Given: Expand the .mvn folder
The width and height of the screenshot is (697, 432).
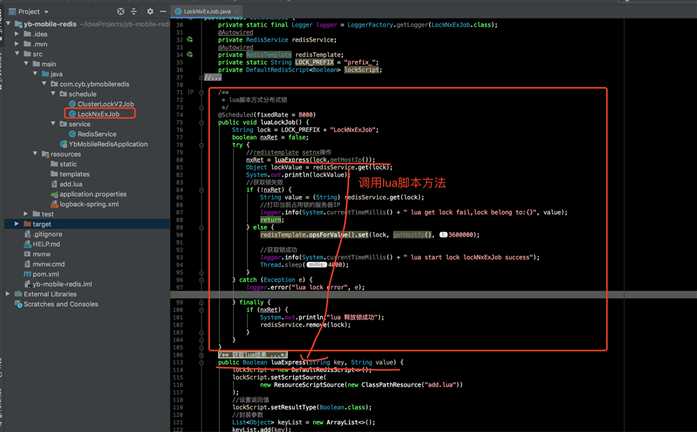Looking at the screenshot, I should click(16, 44).
